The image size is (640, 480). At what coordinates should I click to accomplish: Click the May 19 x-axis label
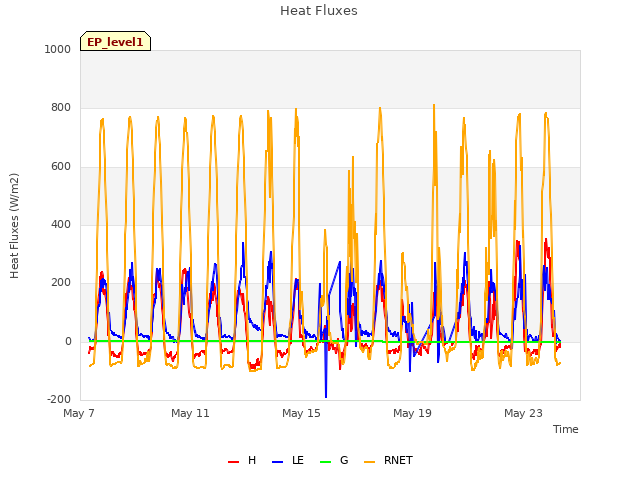(x=412, y=413)
